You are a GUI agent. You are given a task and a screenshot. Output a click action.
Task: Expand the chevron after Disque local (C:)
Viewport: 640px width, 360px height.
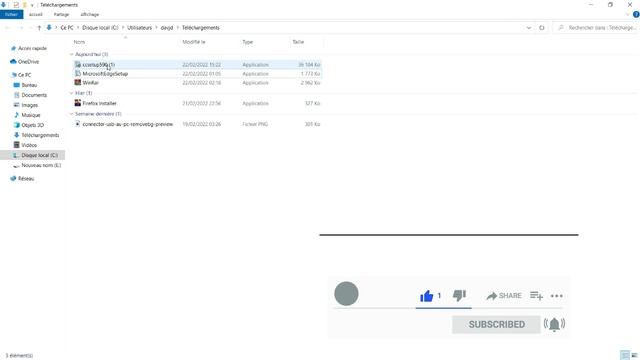pyautogui.click(x=123, y=28)
